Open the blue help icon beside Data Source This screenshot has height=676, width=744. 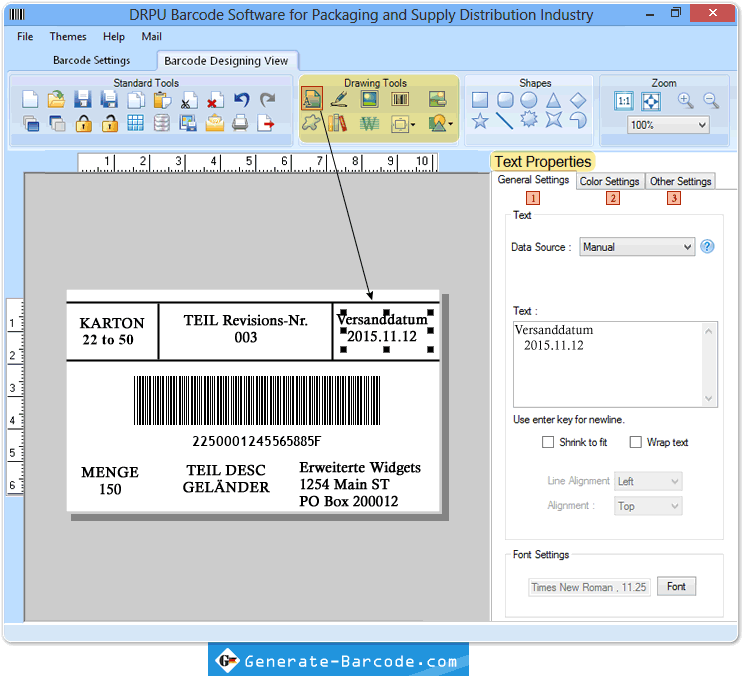(707, 247)
